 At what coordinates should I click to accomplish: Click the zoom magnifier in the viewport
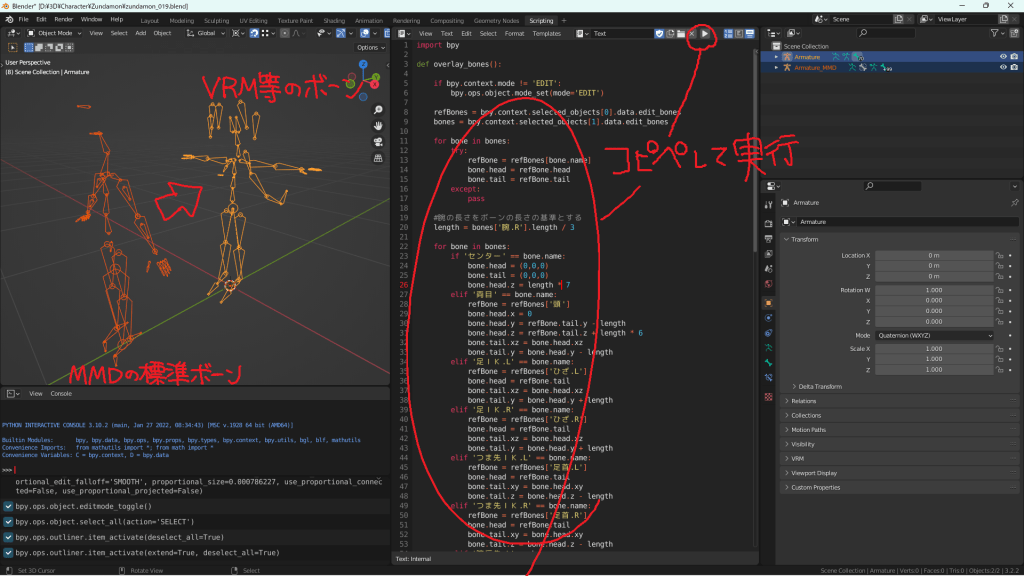378,110
